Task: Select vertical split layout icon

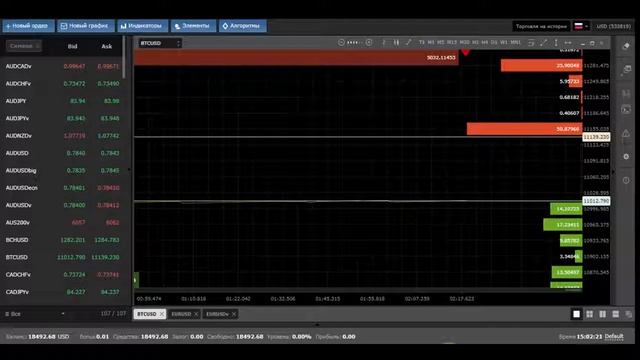Action: [x=602, y=314]
